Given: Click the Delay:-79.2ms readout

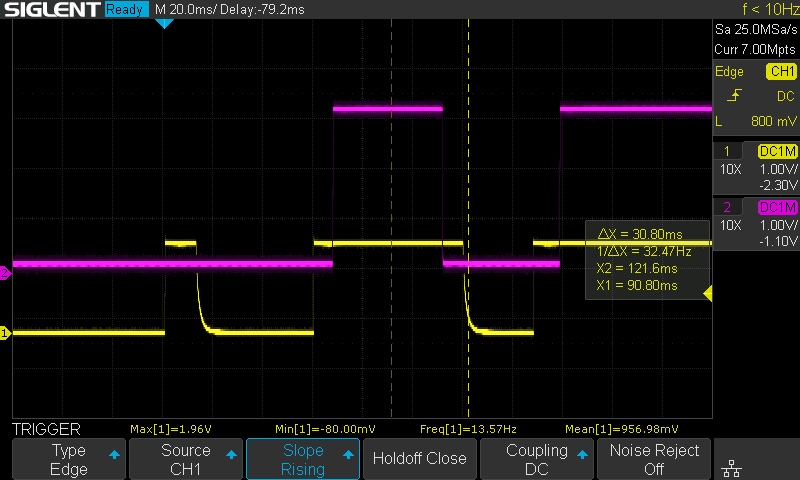Looking at the screenshot, I should click(262, 10).
